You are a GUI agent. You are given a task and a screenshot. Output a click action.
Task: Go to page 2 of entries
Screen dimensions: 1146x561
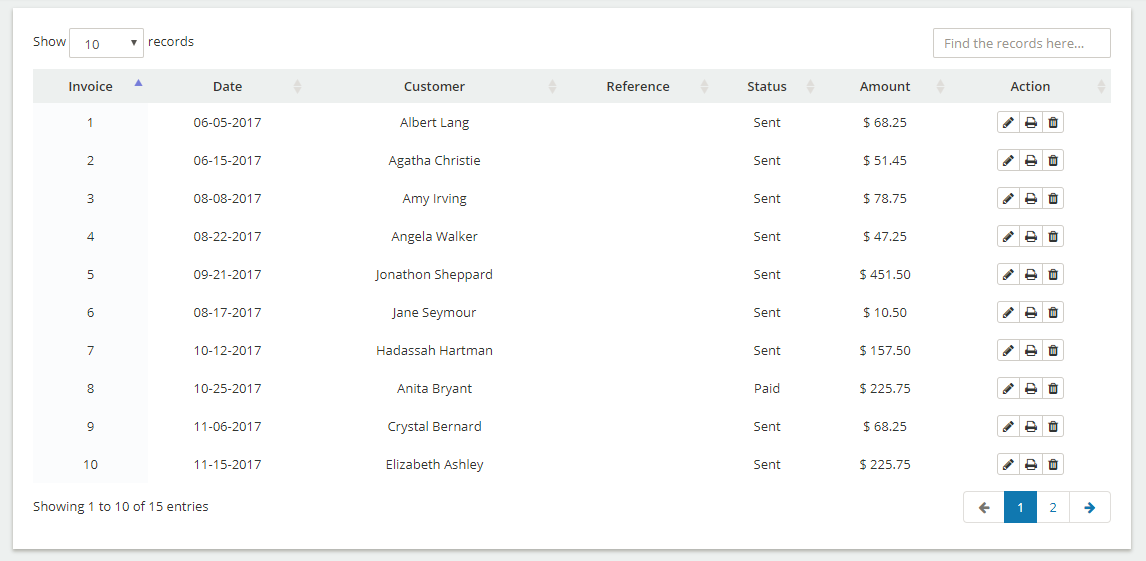click(1052, 507)
